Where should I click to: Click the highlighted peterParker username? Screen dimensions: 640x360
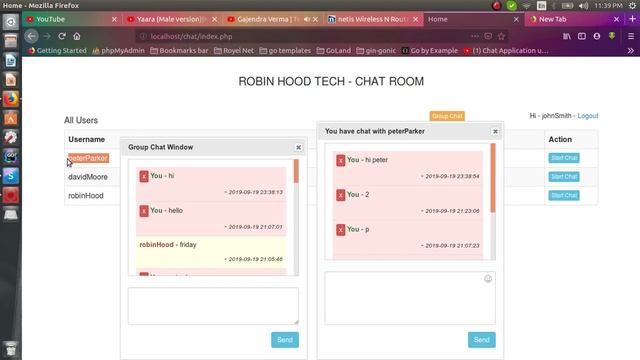88,158
